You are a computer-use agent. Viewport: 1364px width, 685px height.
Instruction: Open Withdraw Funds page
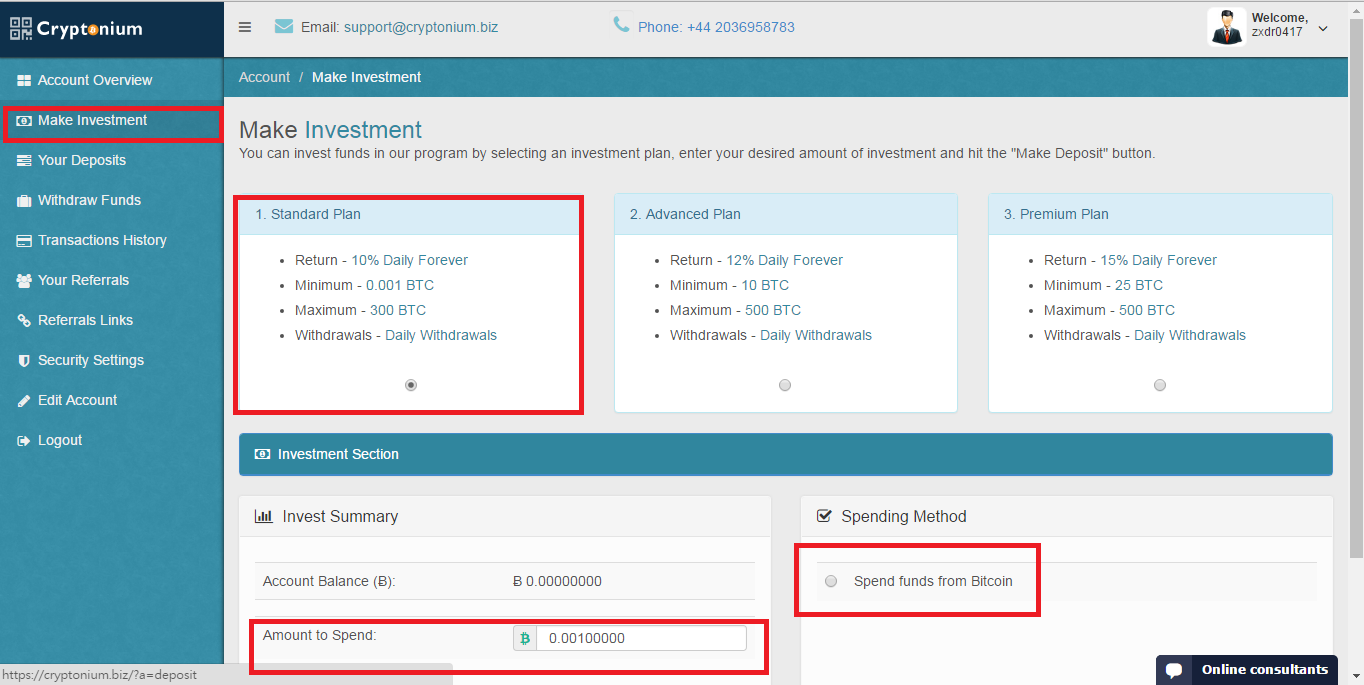pyautogui.click(x=89, y=200)
